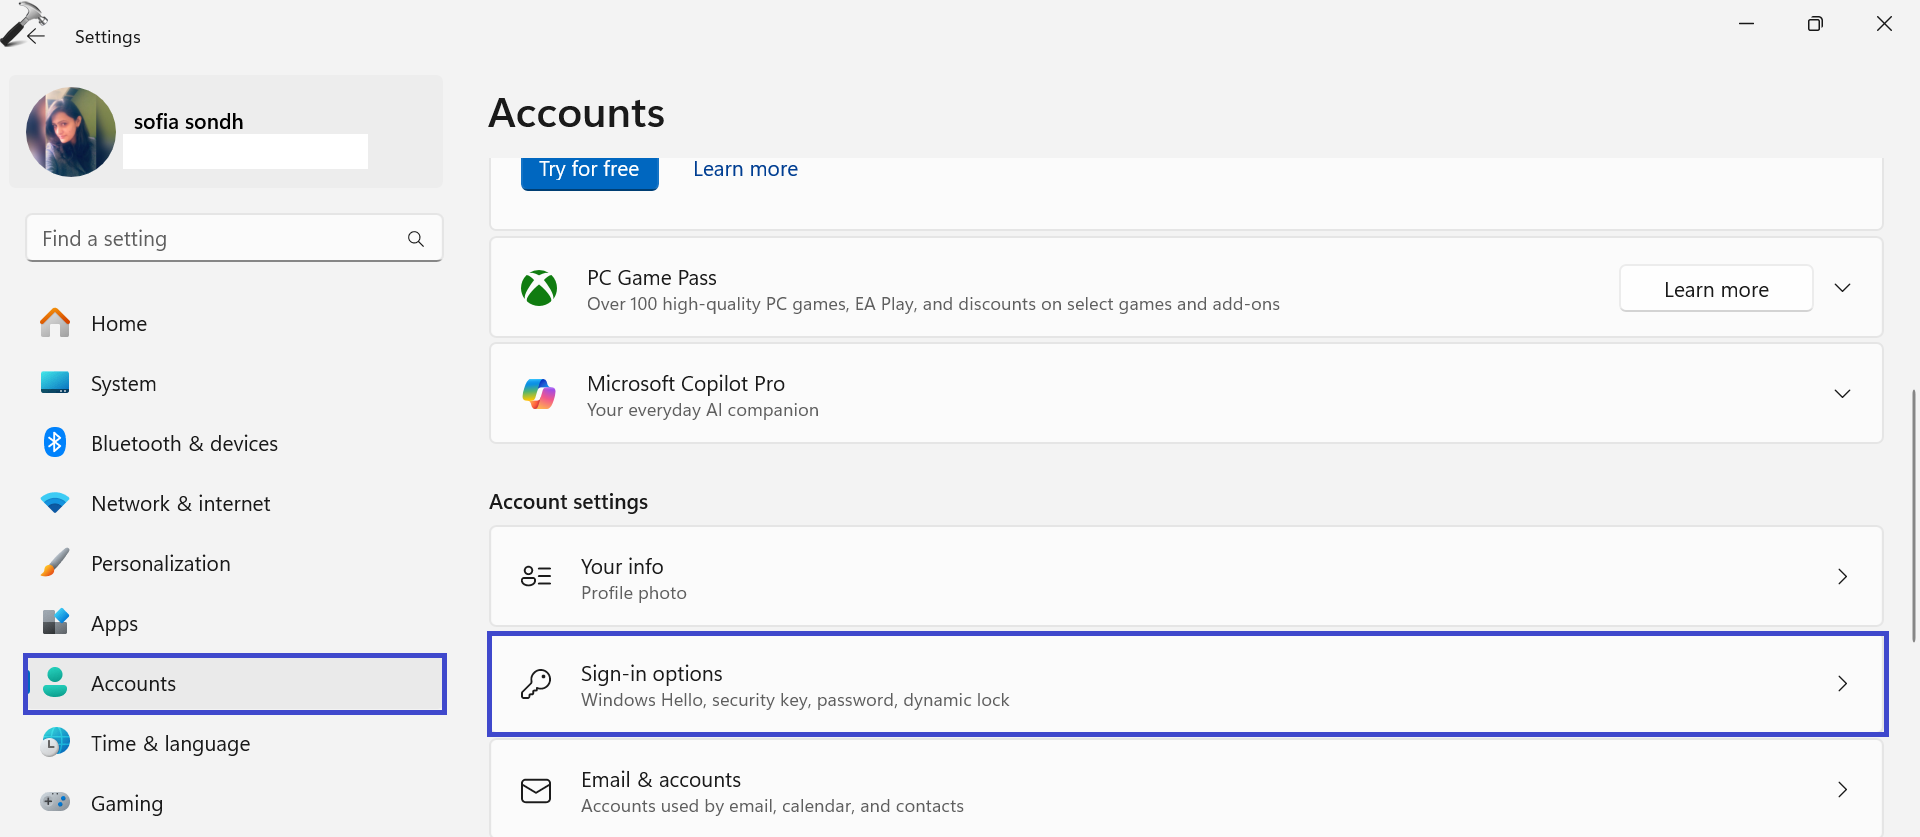This screenshot has height=837, width=1920.
Task: Open the System settings category
Action: click(x=123, y=384)
